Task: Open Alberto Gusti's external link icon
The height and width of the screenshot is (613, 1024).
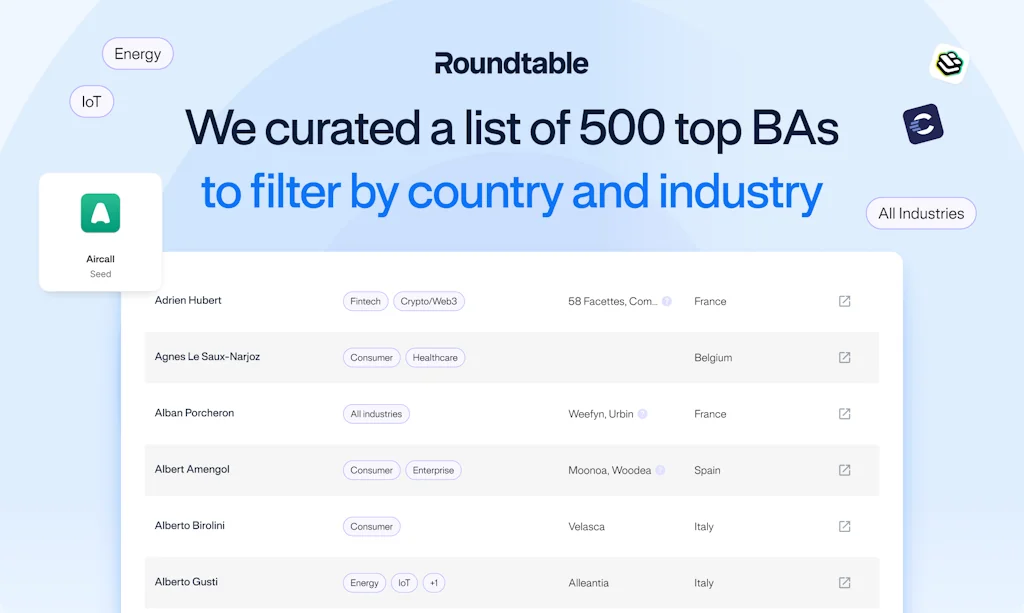Action: pos(844,582)
